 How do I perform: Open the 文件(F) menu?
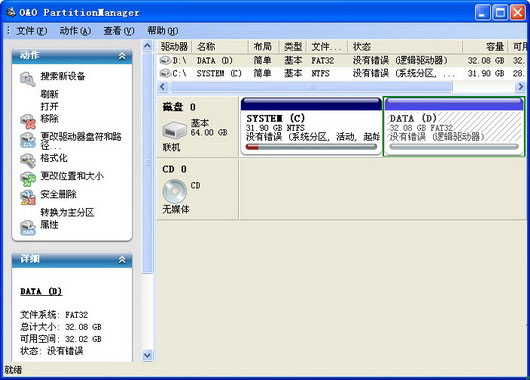click(x=31, y=31)
